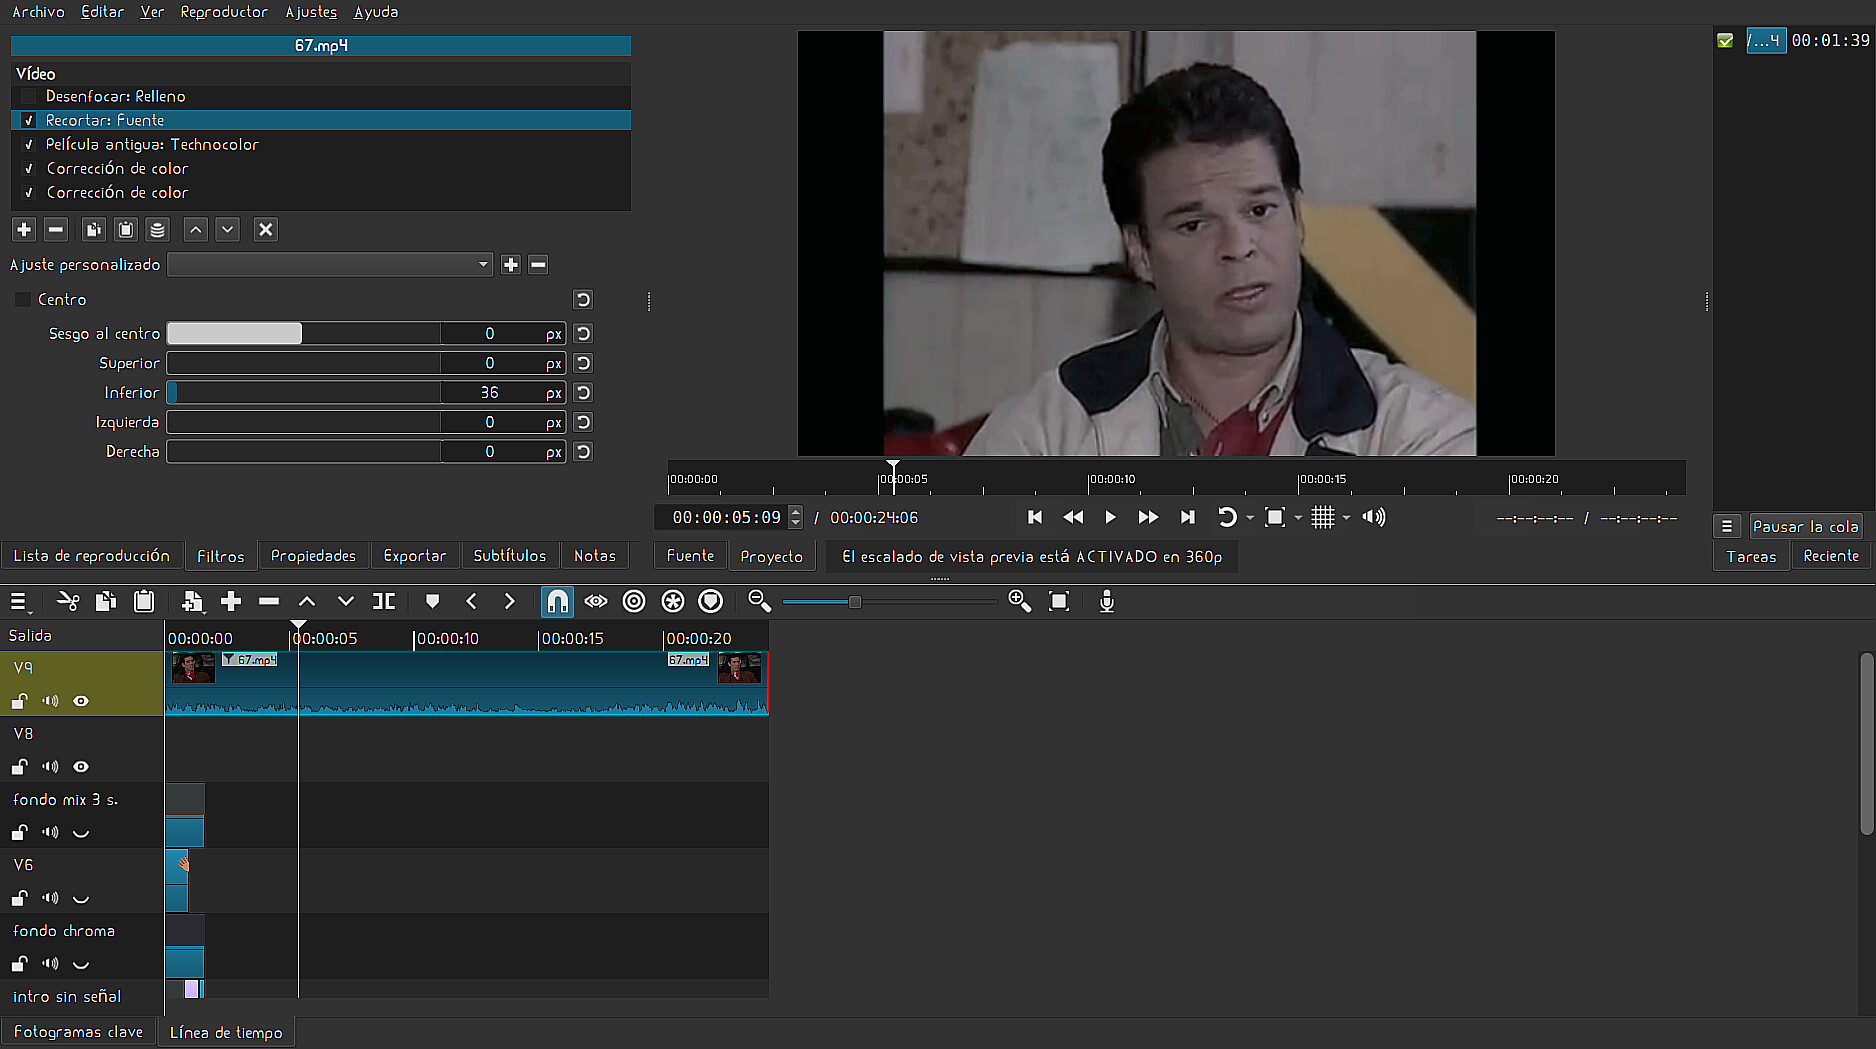The width and height of the screenshot is (1876, 1049).
Task: Enable the Centro checkbox
Action: 23,300
